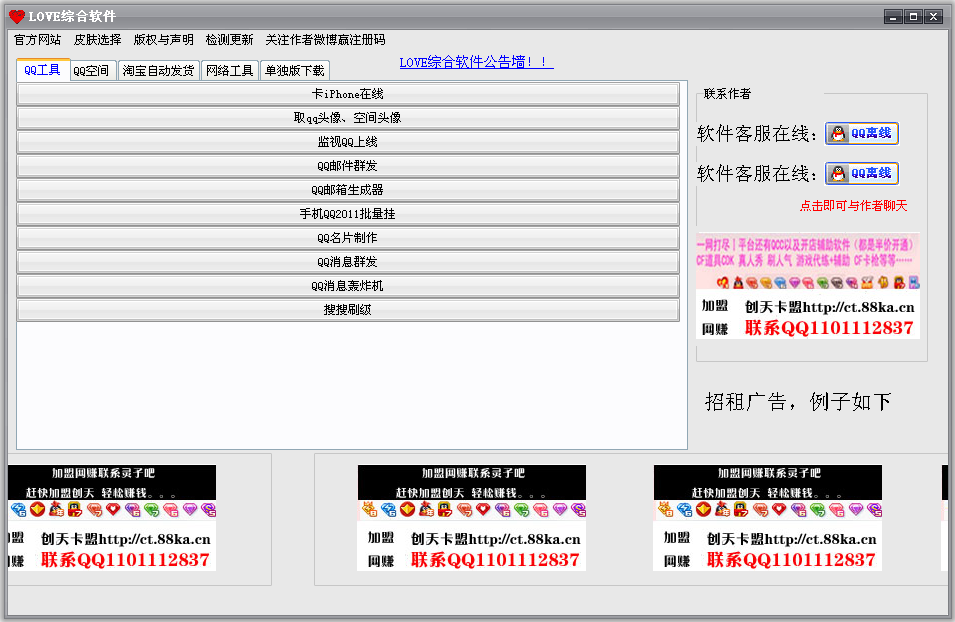Launch 取qq头像、空间头像 tool

click(348, 118)
